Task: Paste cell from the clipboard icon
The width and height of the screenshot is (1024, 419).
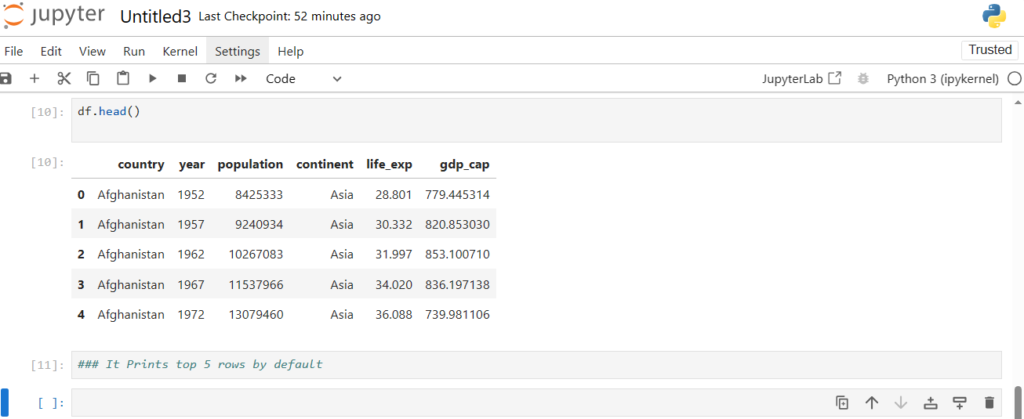Action: pyautogui.click(x=123, y=78)
